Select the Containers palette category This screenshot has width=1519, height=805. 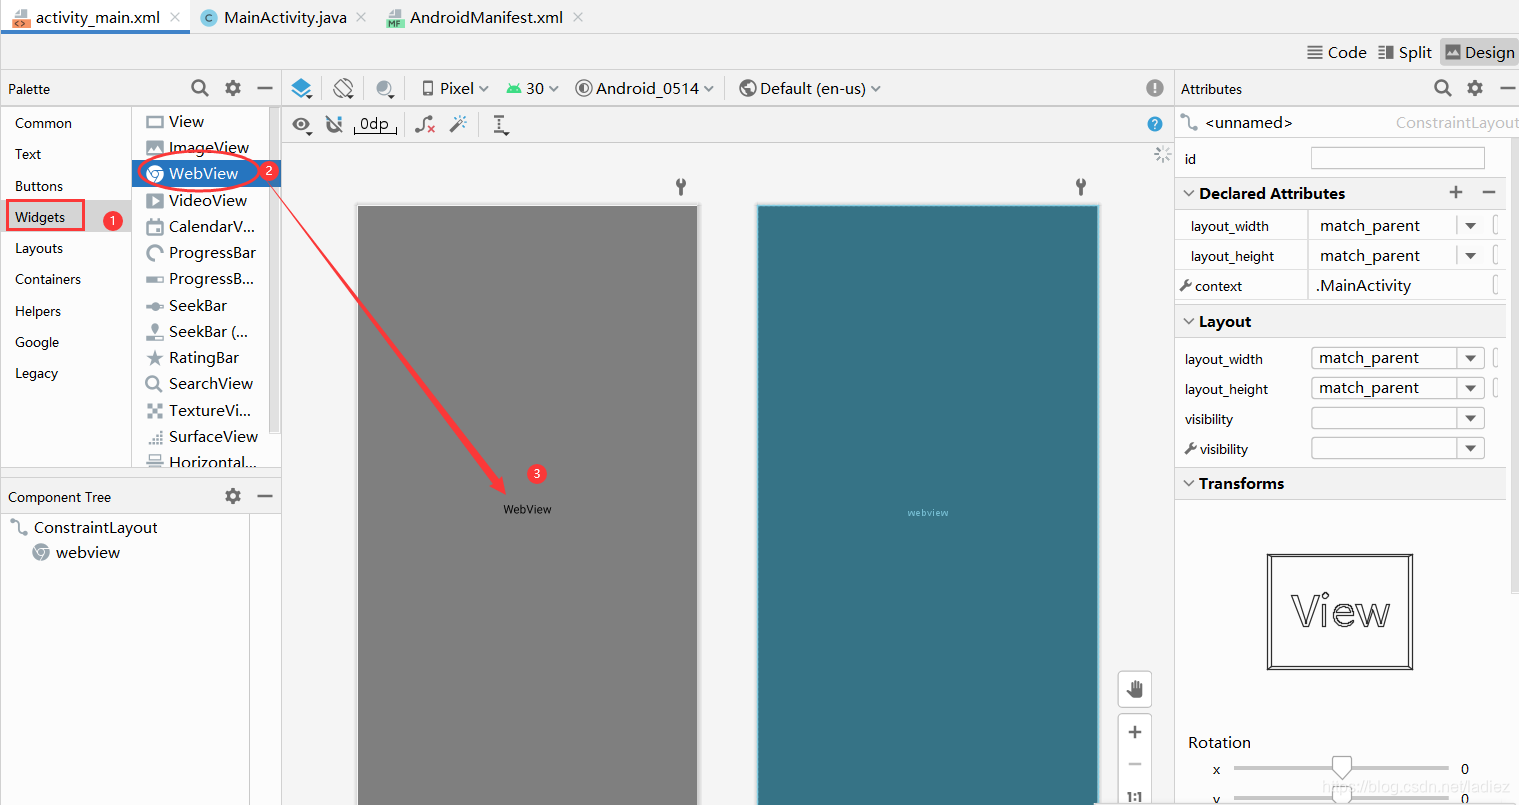coord(48,279)
